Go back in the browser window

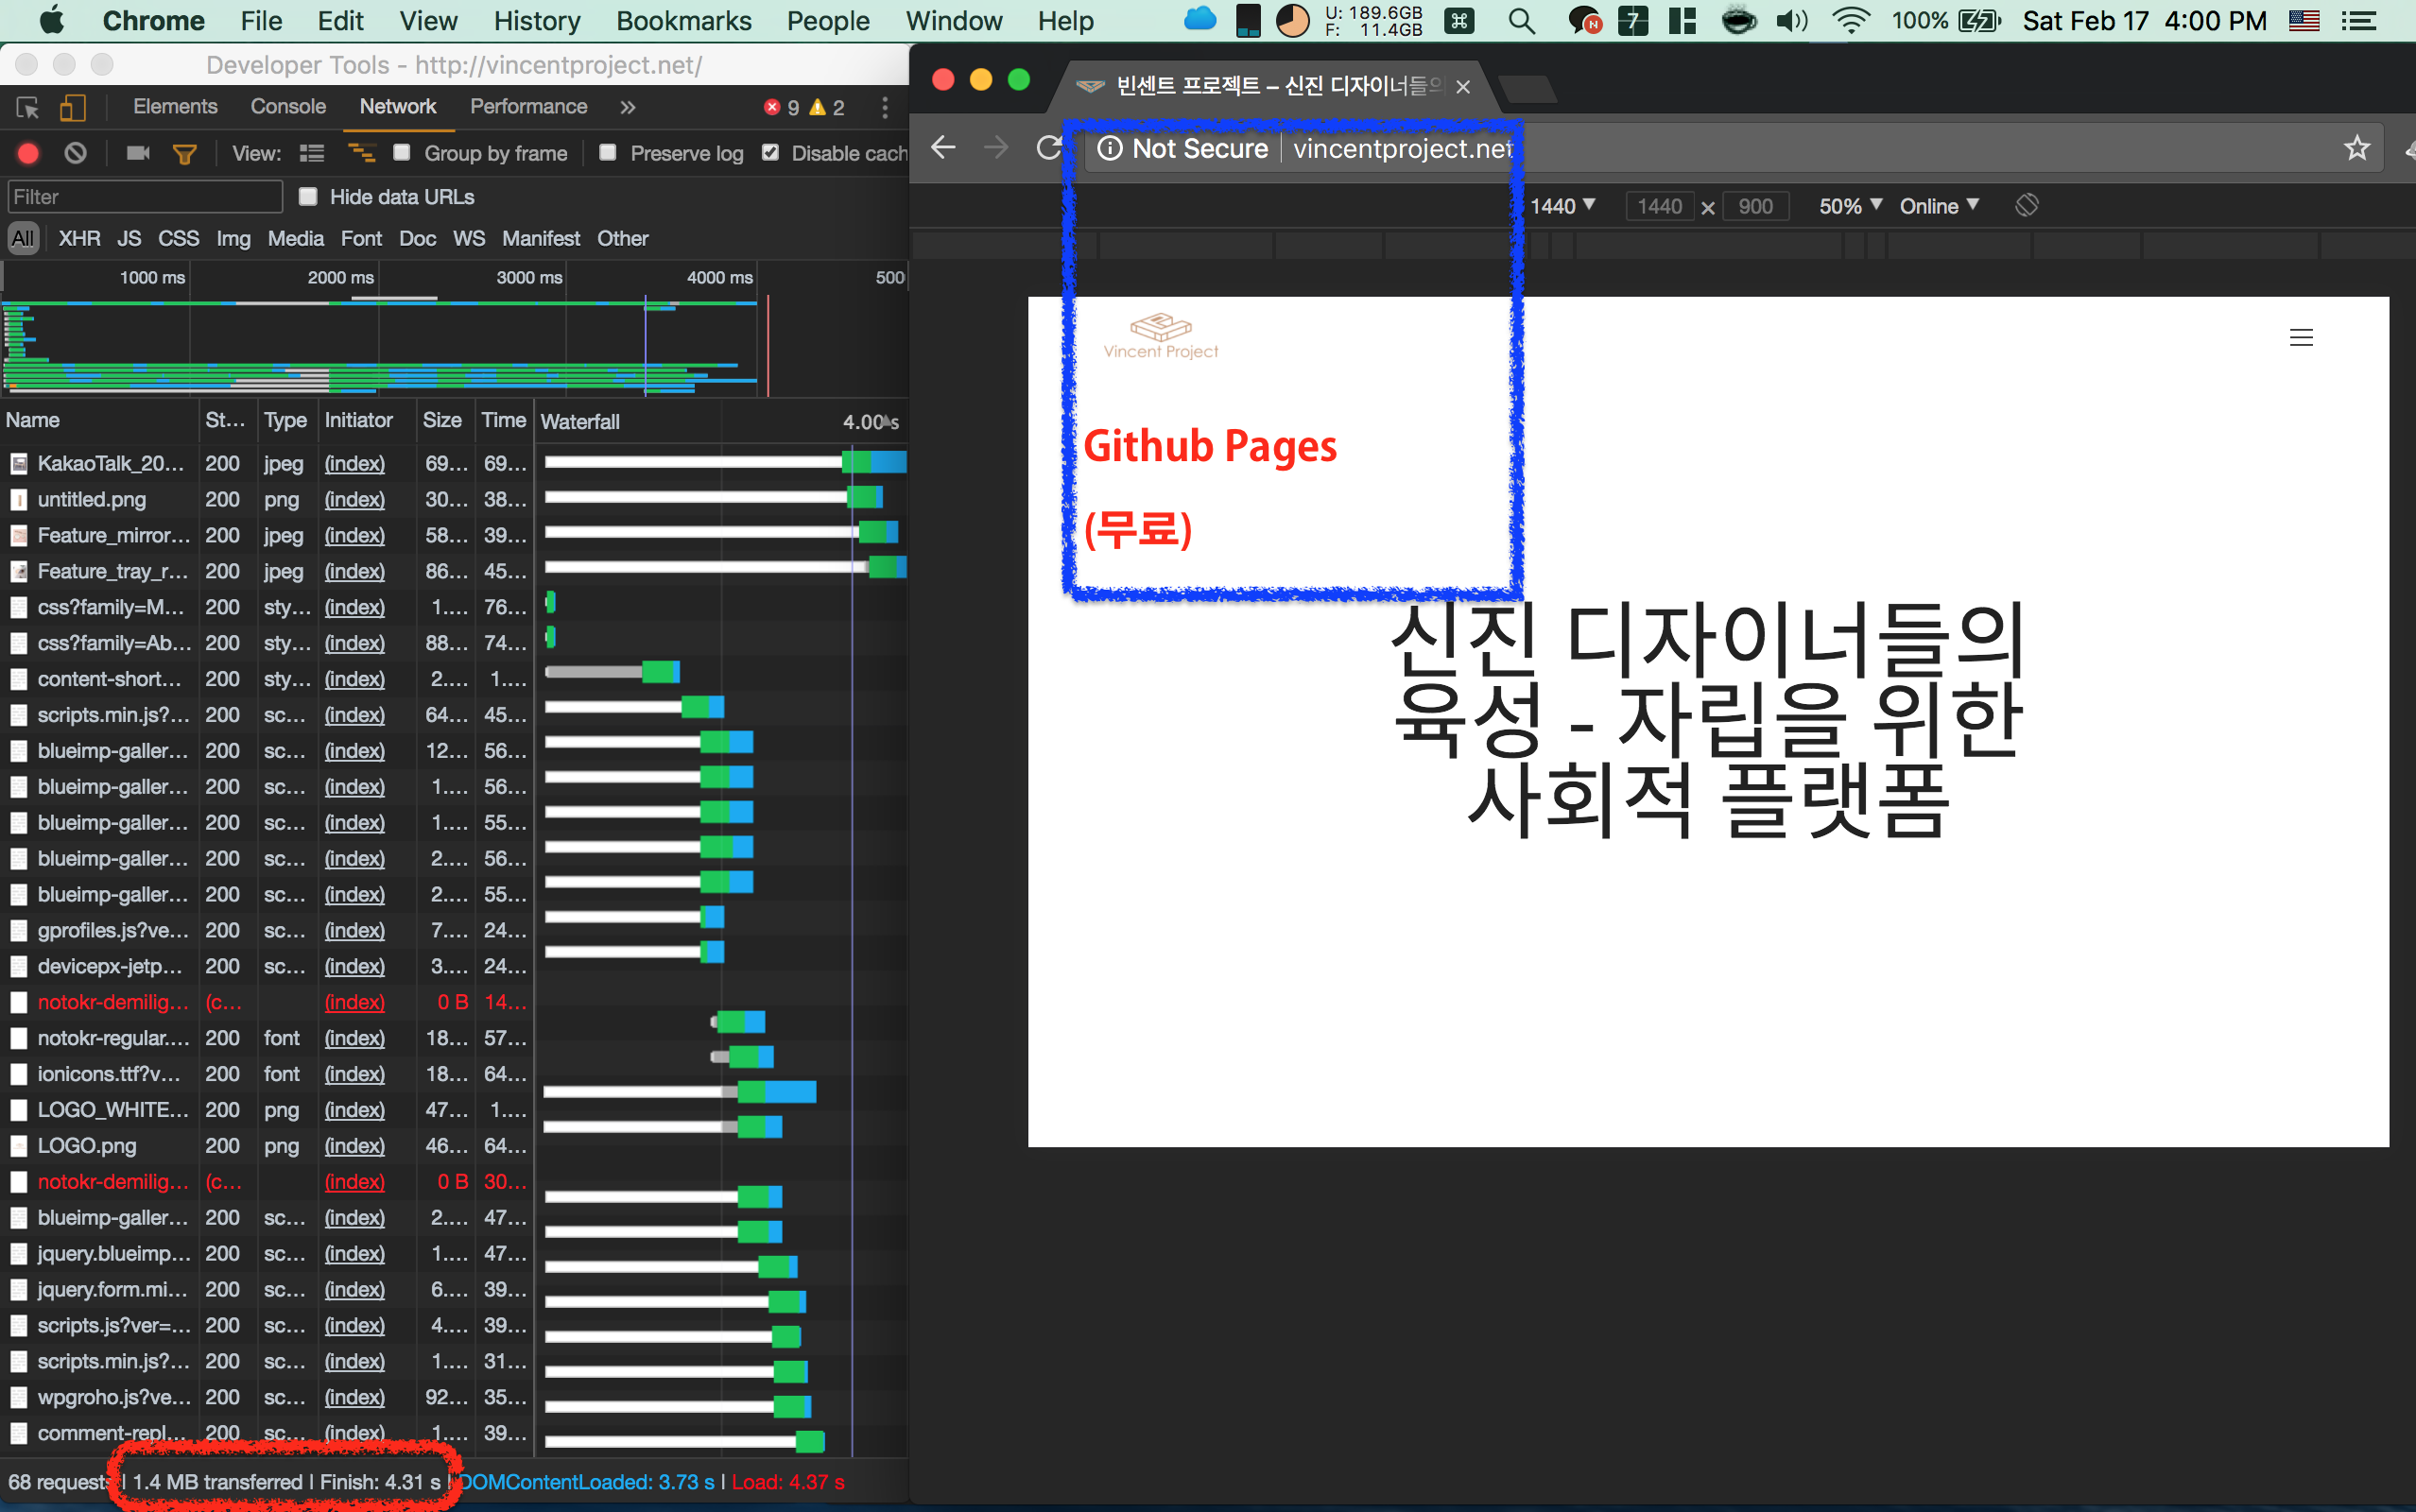[943, 148]
